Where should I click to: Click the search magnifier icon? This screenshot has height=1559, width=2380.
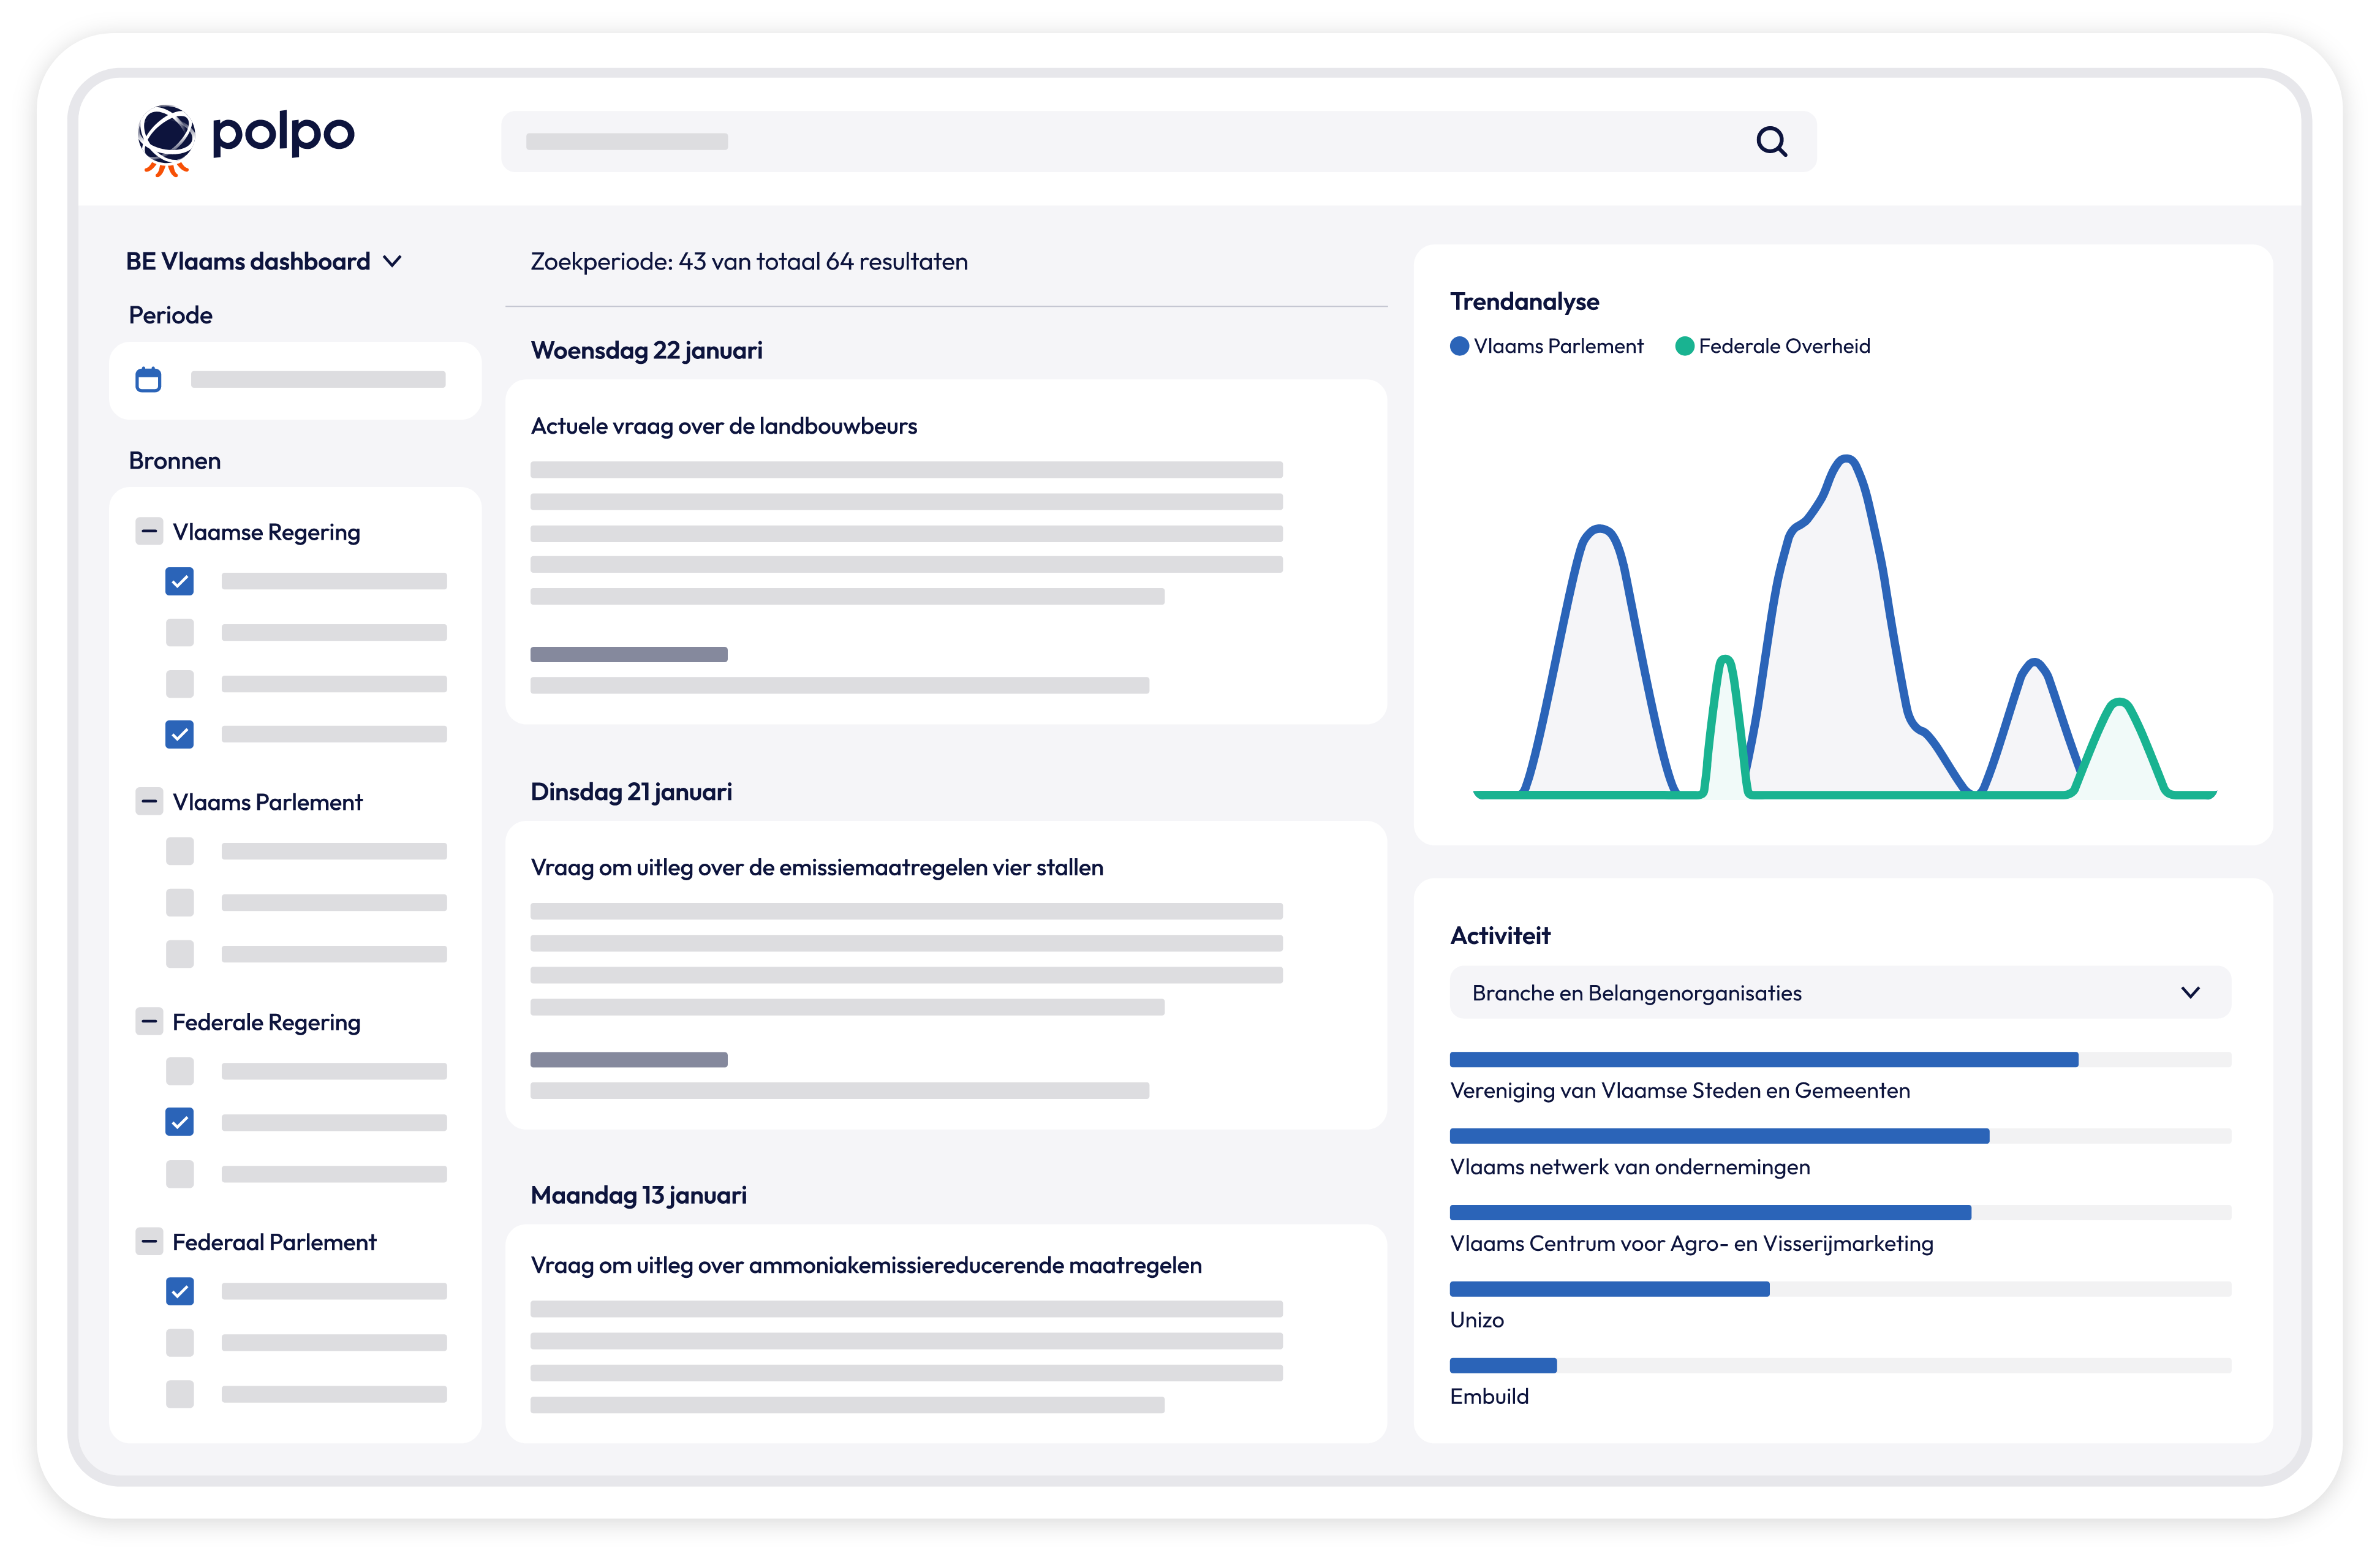tap(1771, 142)
